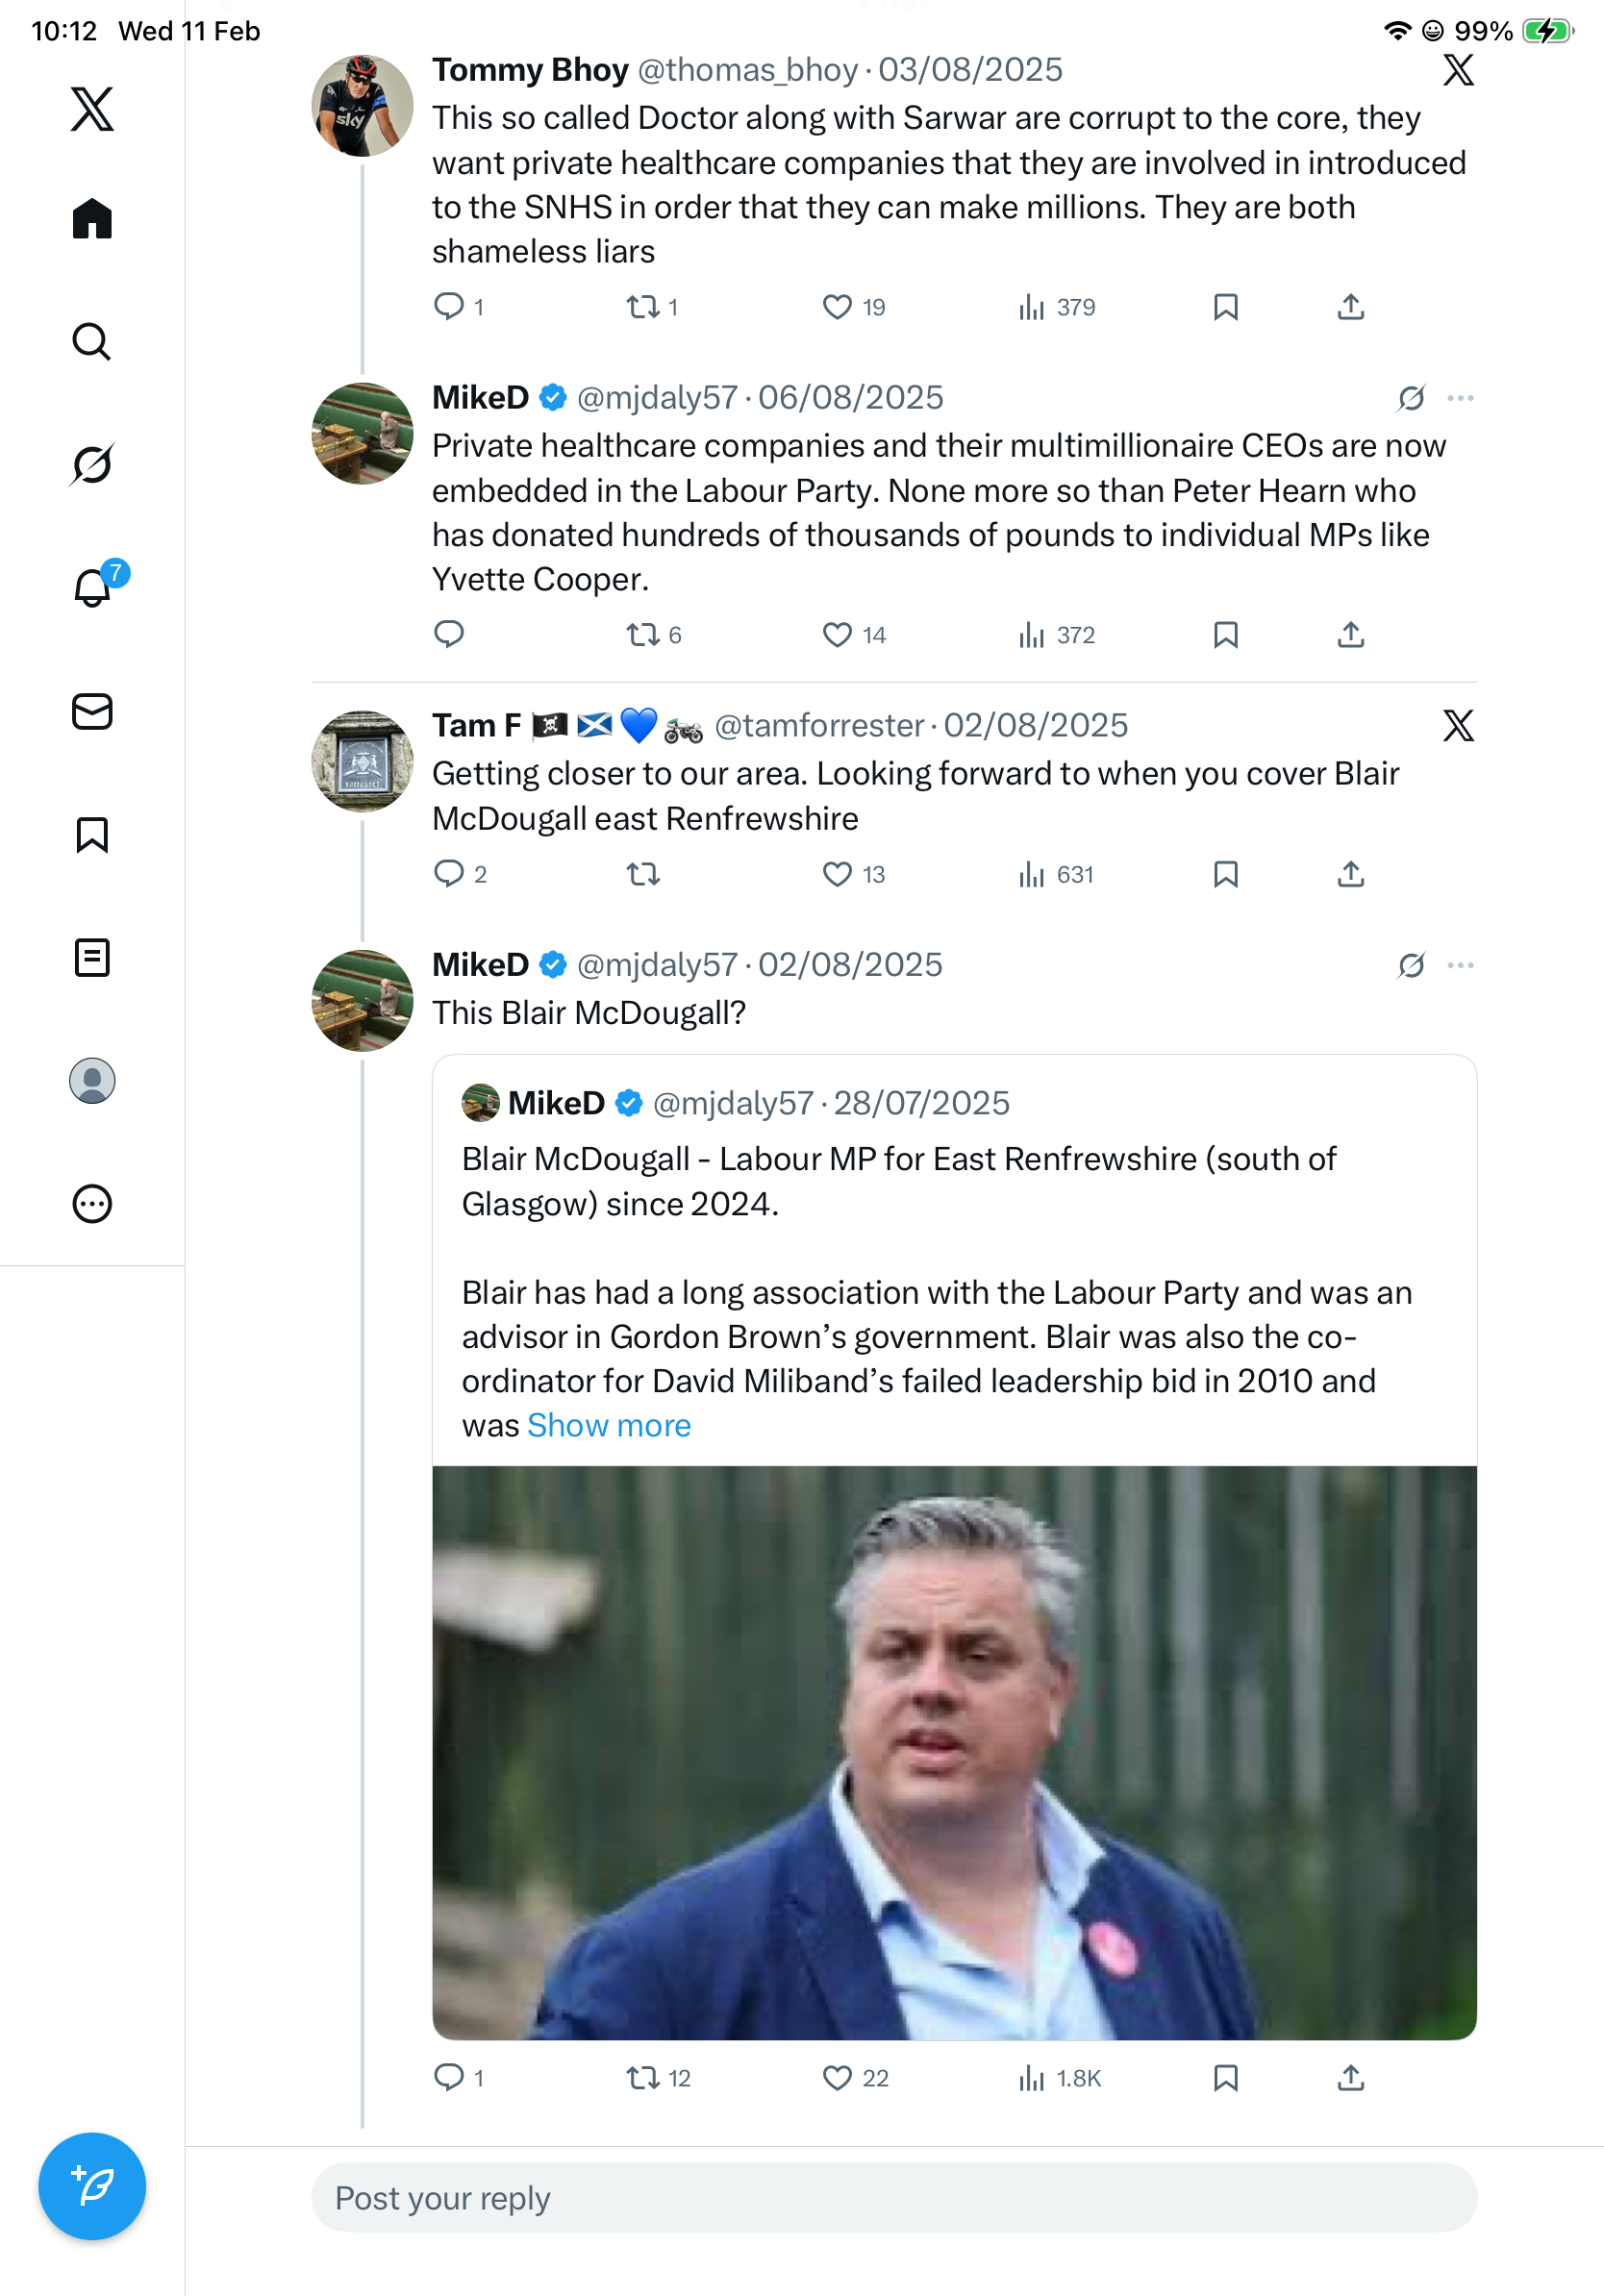
Task: Like Tommy Bhoy's post
Action: 837,307
